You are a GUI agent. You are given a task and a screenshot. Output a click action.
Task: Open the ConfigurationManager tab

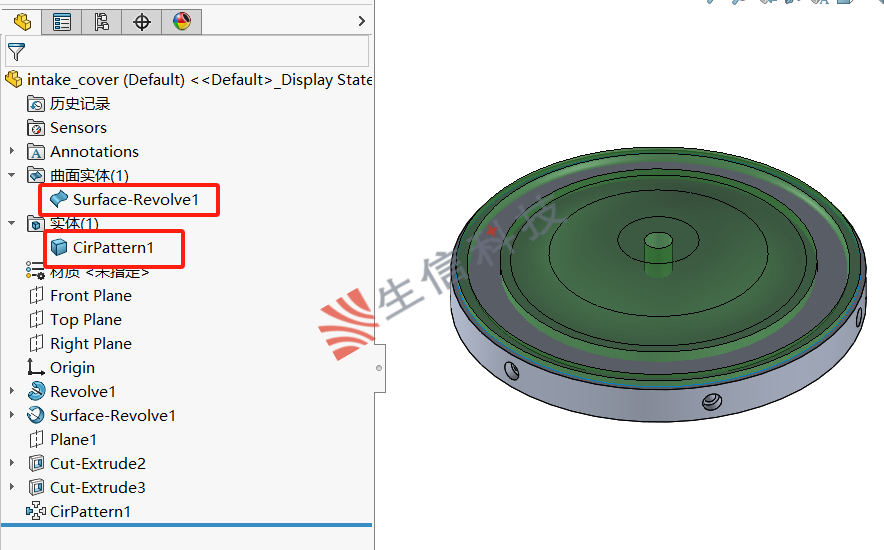click(x=102, y=21)
